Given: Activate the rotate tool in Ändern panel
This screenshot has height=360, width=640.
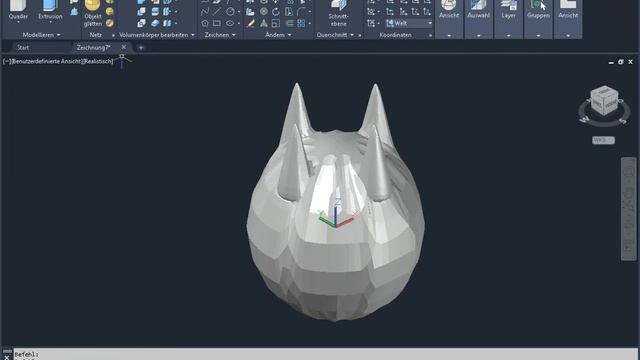Looking at the screenshot, I should click(x=276, y=12).
